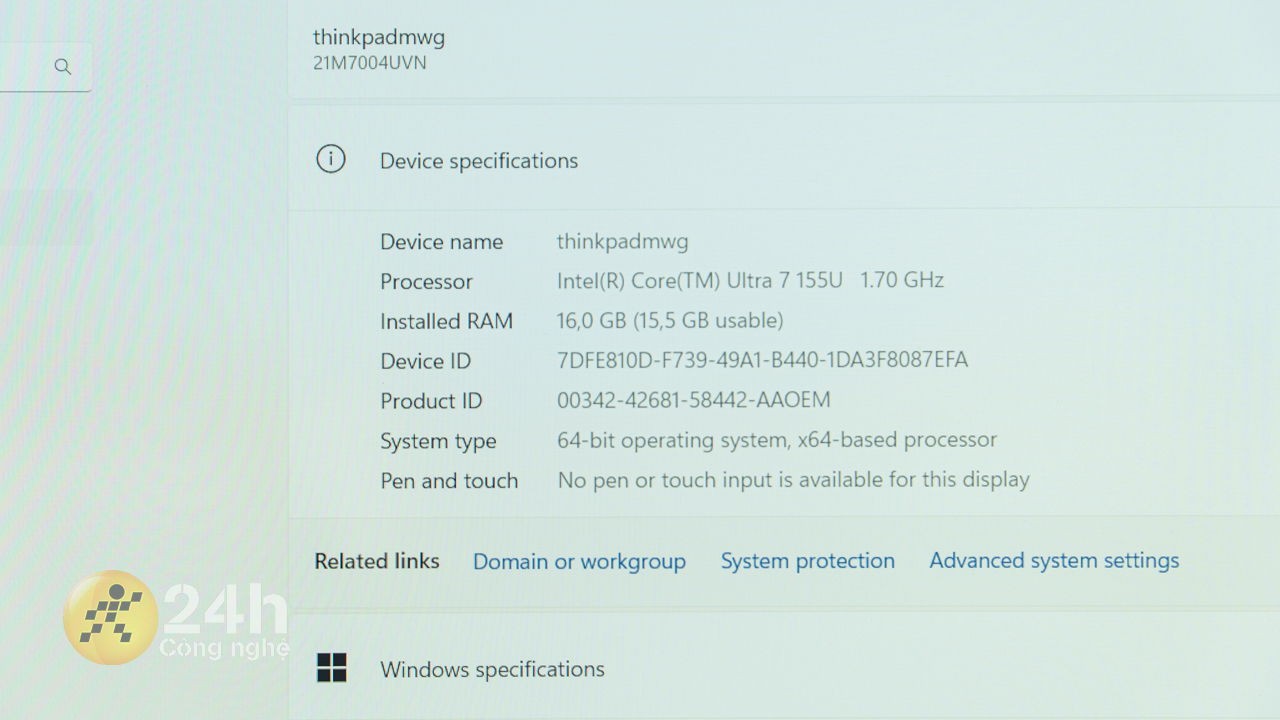
Task: Click the search magnifier icon
Action: (63, 67)
